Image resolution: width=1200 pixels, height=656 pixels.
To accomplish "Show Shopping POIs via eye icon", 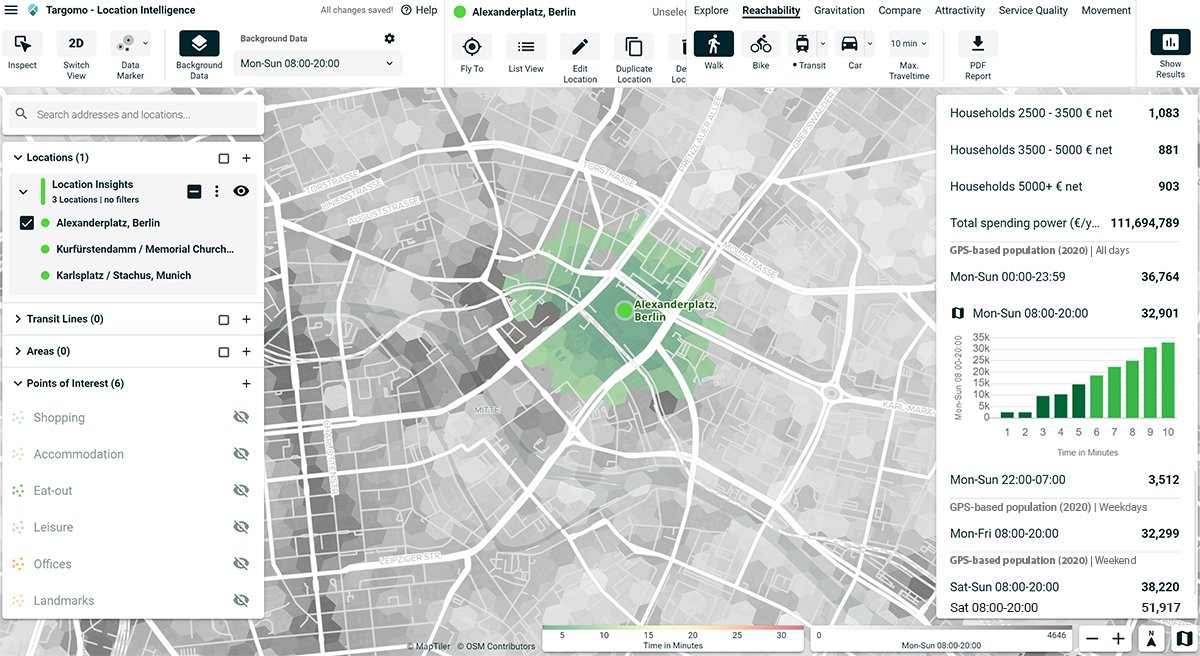I will [241, 417].
